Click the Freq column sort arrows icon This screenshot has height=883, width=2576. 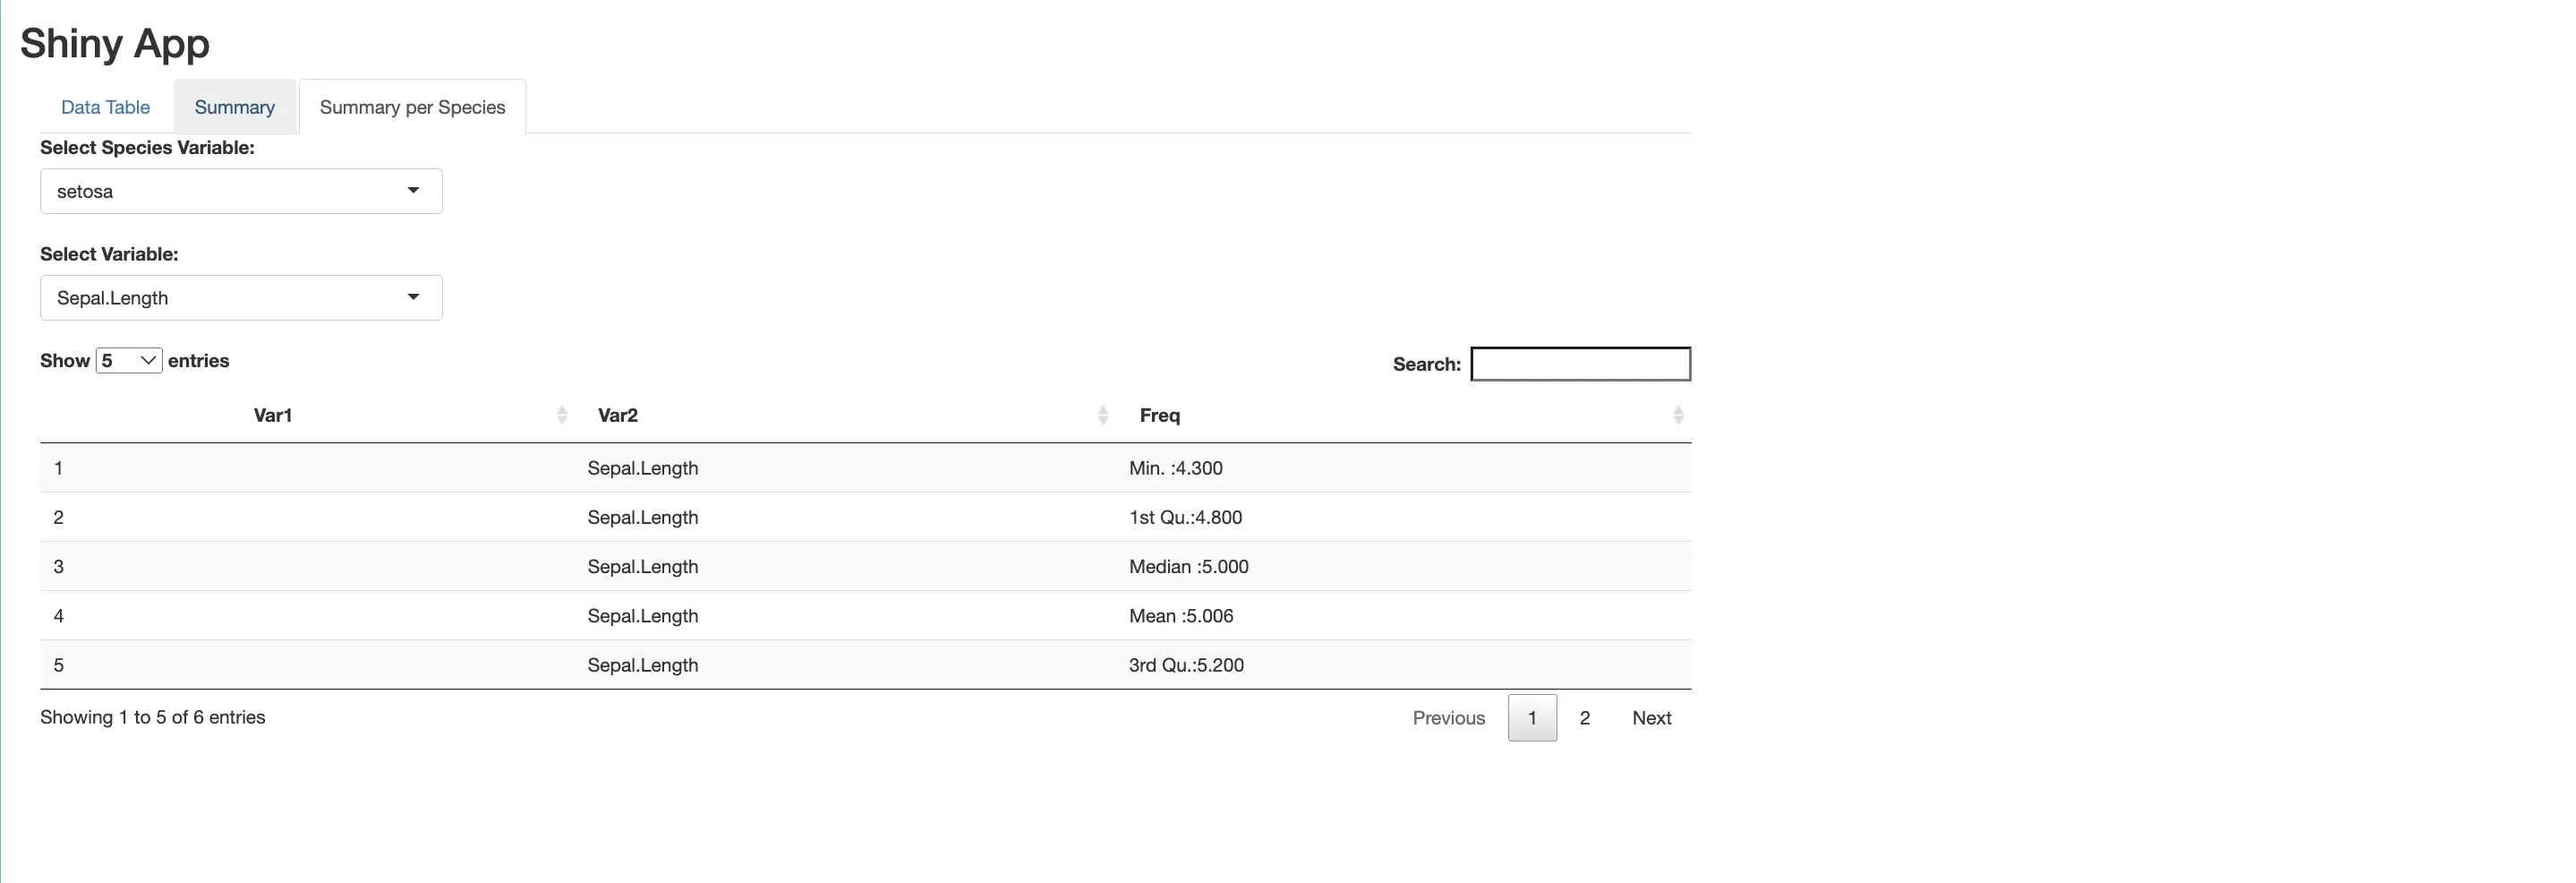click(1677, 415)
